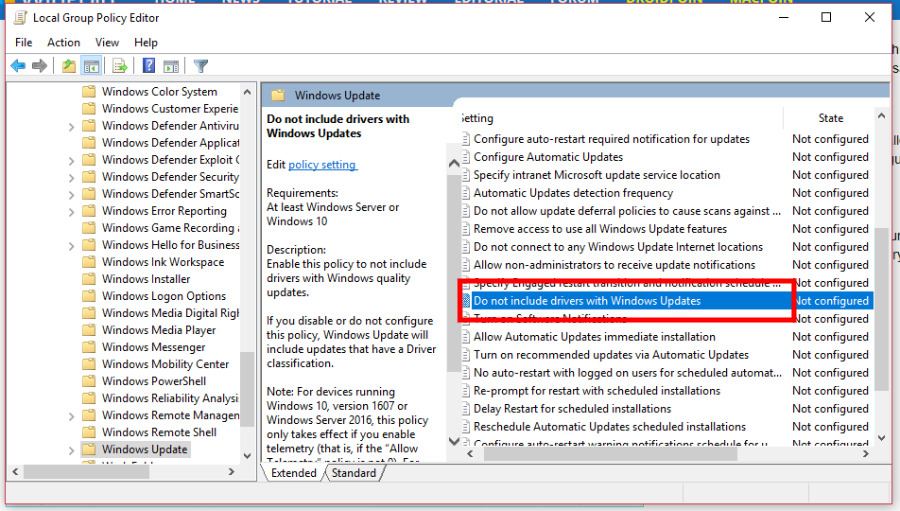This screenshot has width=900, height=511.
Task: Select Windows Remote Shell tree folder
Action: (x=159, y=432)
